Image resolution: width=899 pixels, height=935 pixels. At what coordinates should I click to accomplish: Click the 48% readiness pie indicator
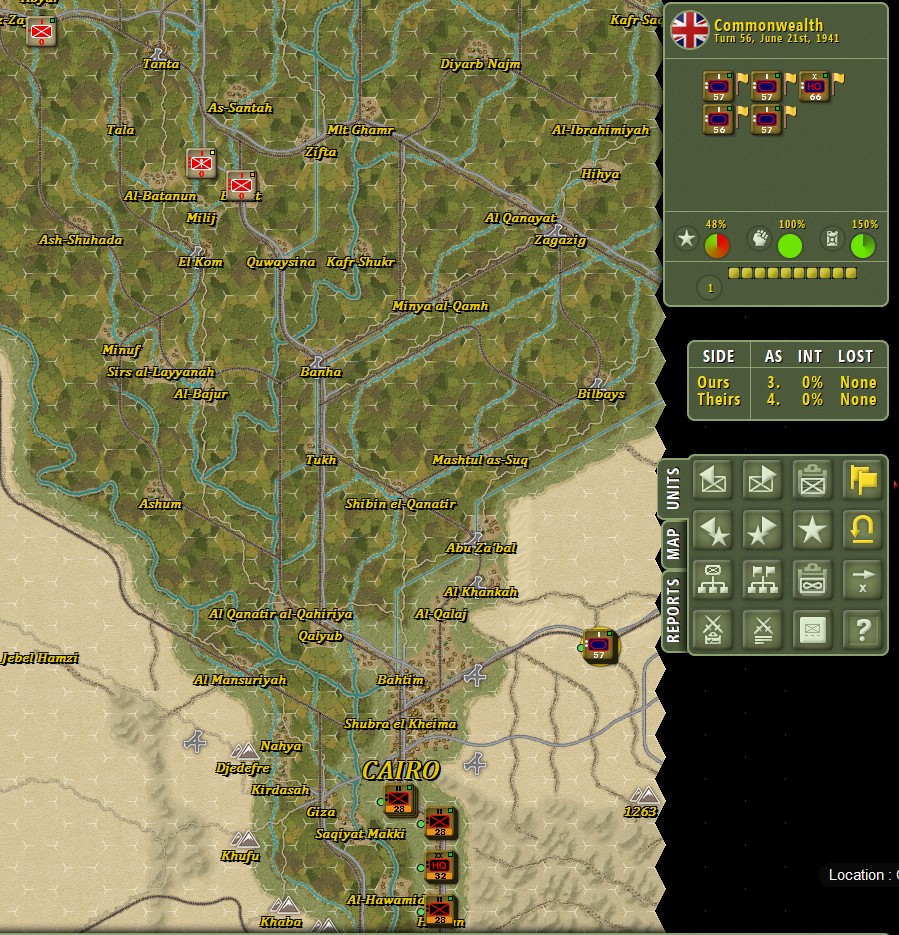(x=717, y=245)
